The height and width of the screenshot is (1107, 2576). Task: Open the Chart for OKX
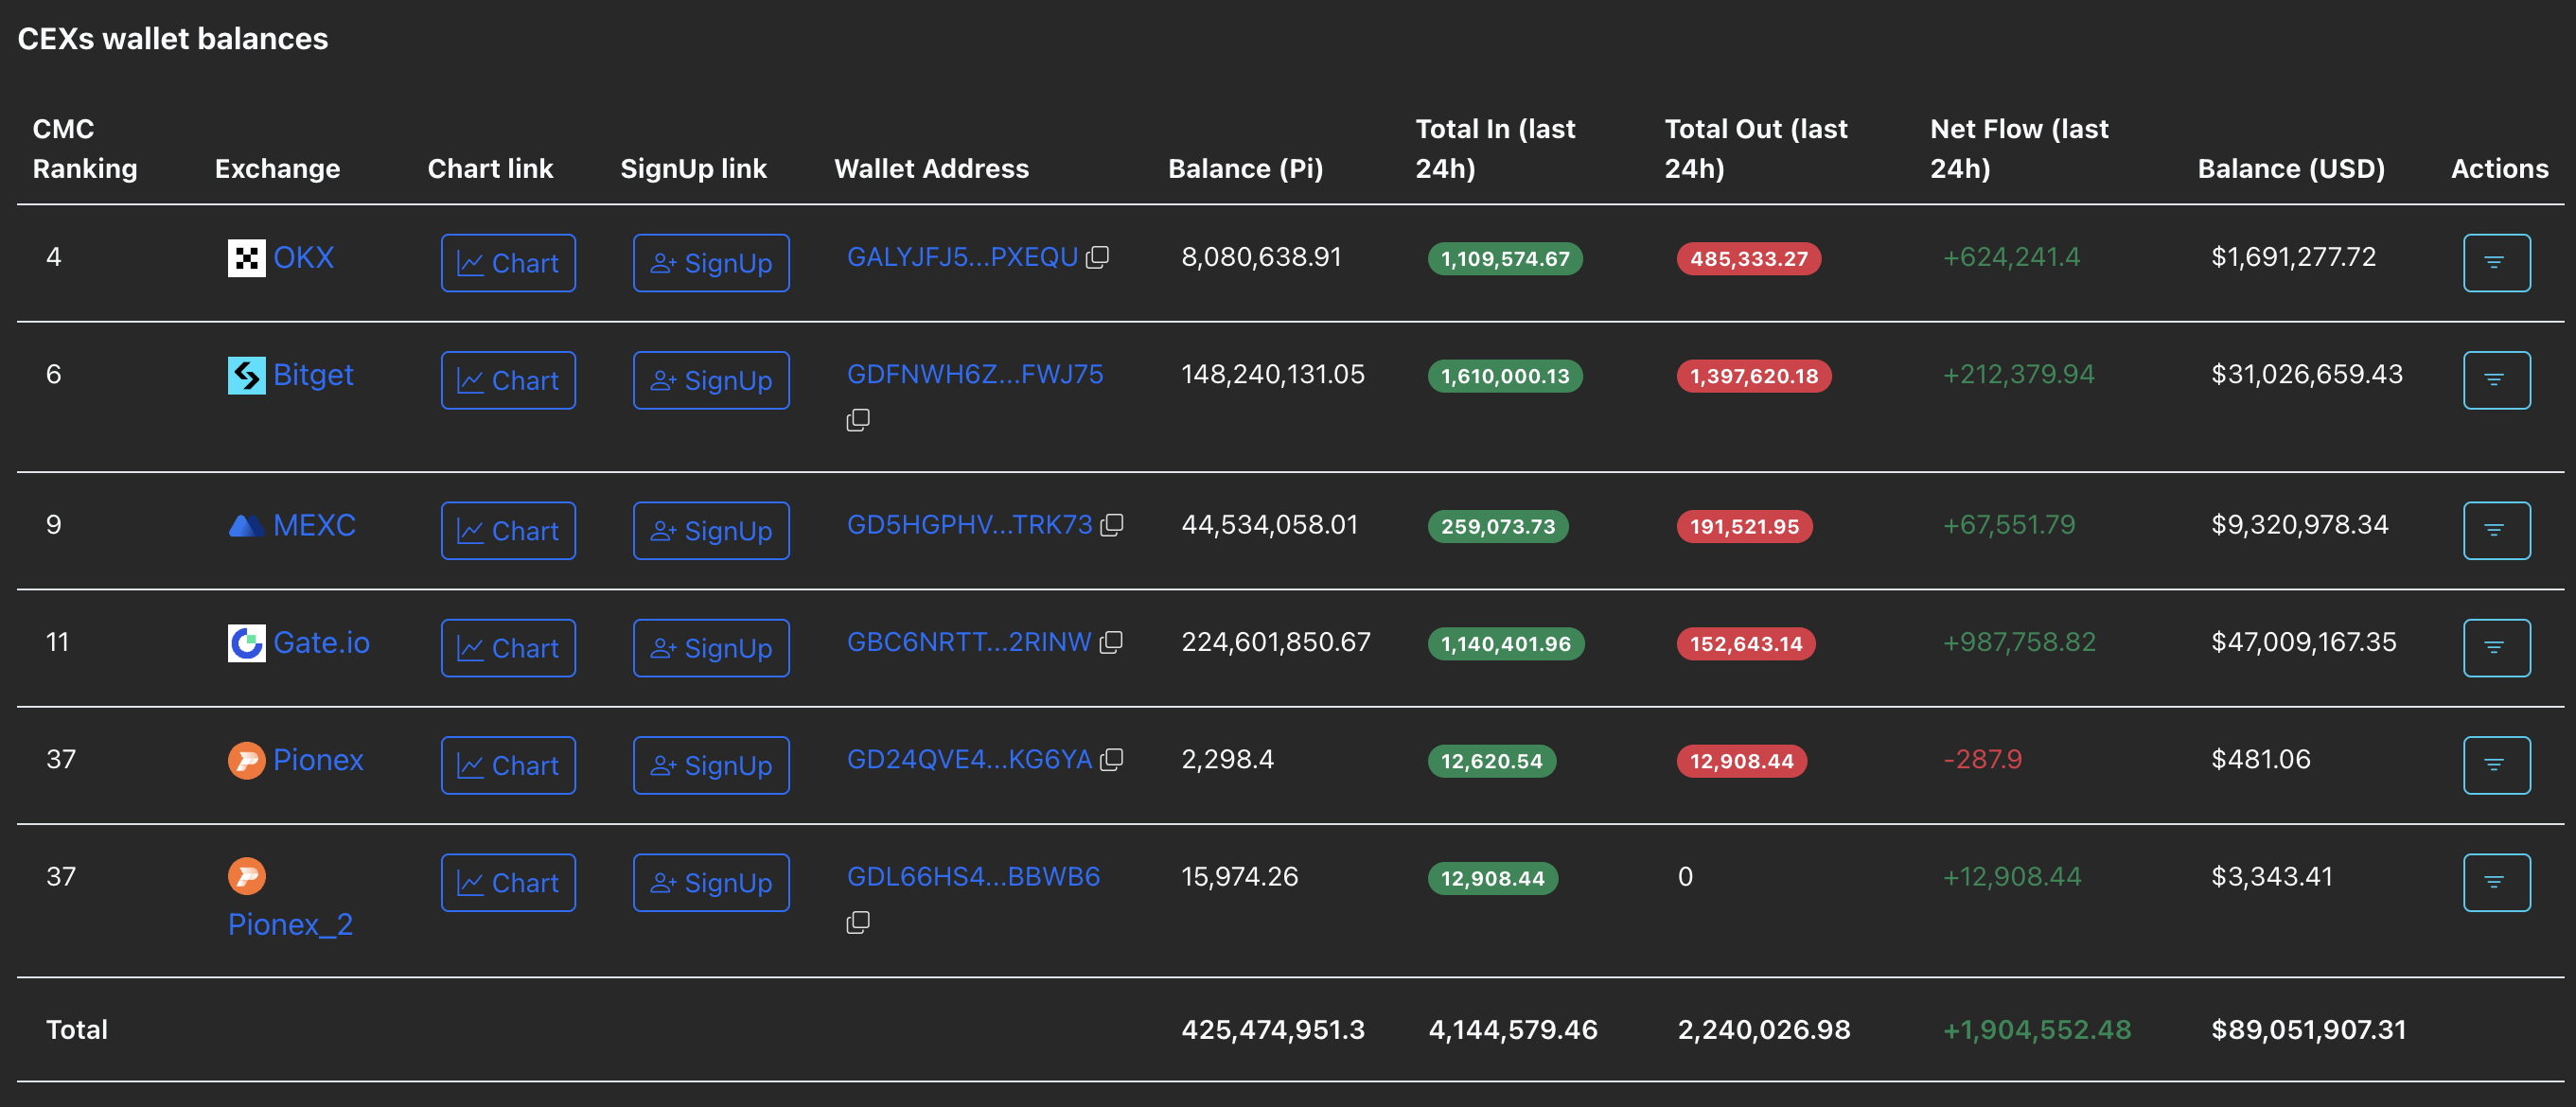508,262
